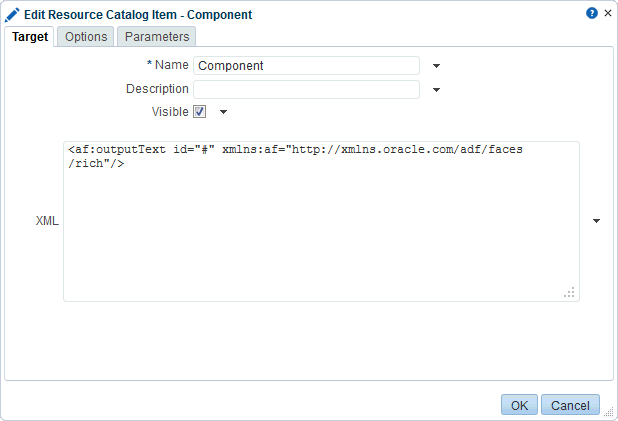The image size is (618, 421).
Task: Click the blue help question mark icon
Action: [x=592, y=13]
